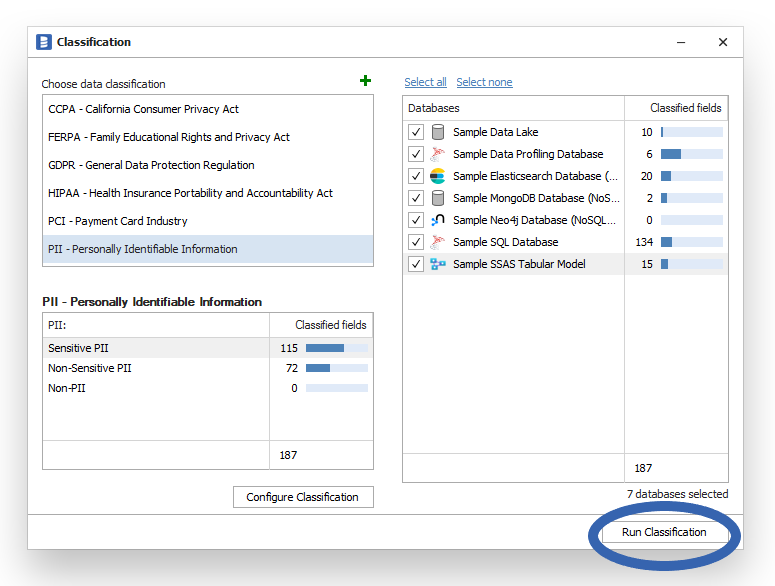Image resolution: width=775 pixels, height=586 pixels.
Task: Select GDPR - General Data Protection Regulation
Action: 151,165
